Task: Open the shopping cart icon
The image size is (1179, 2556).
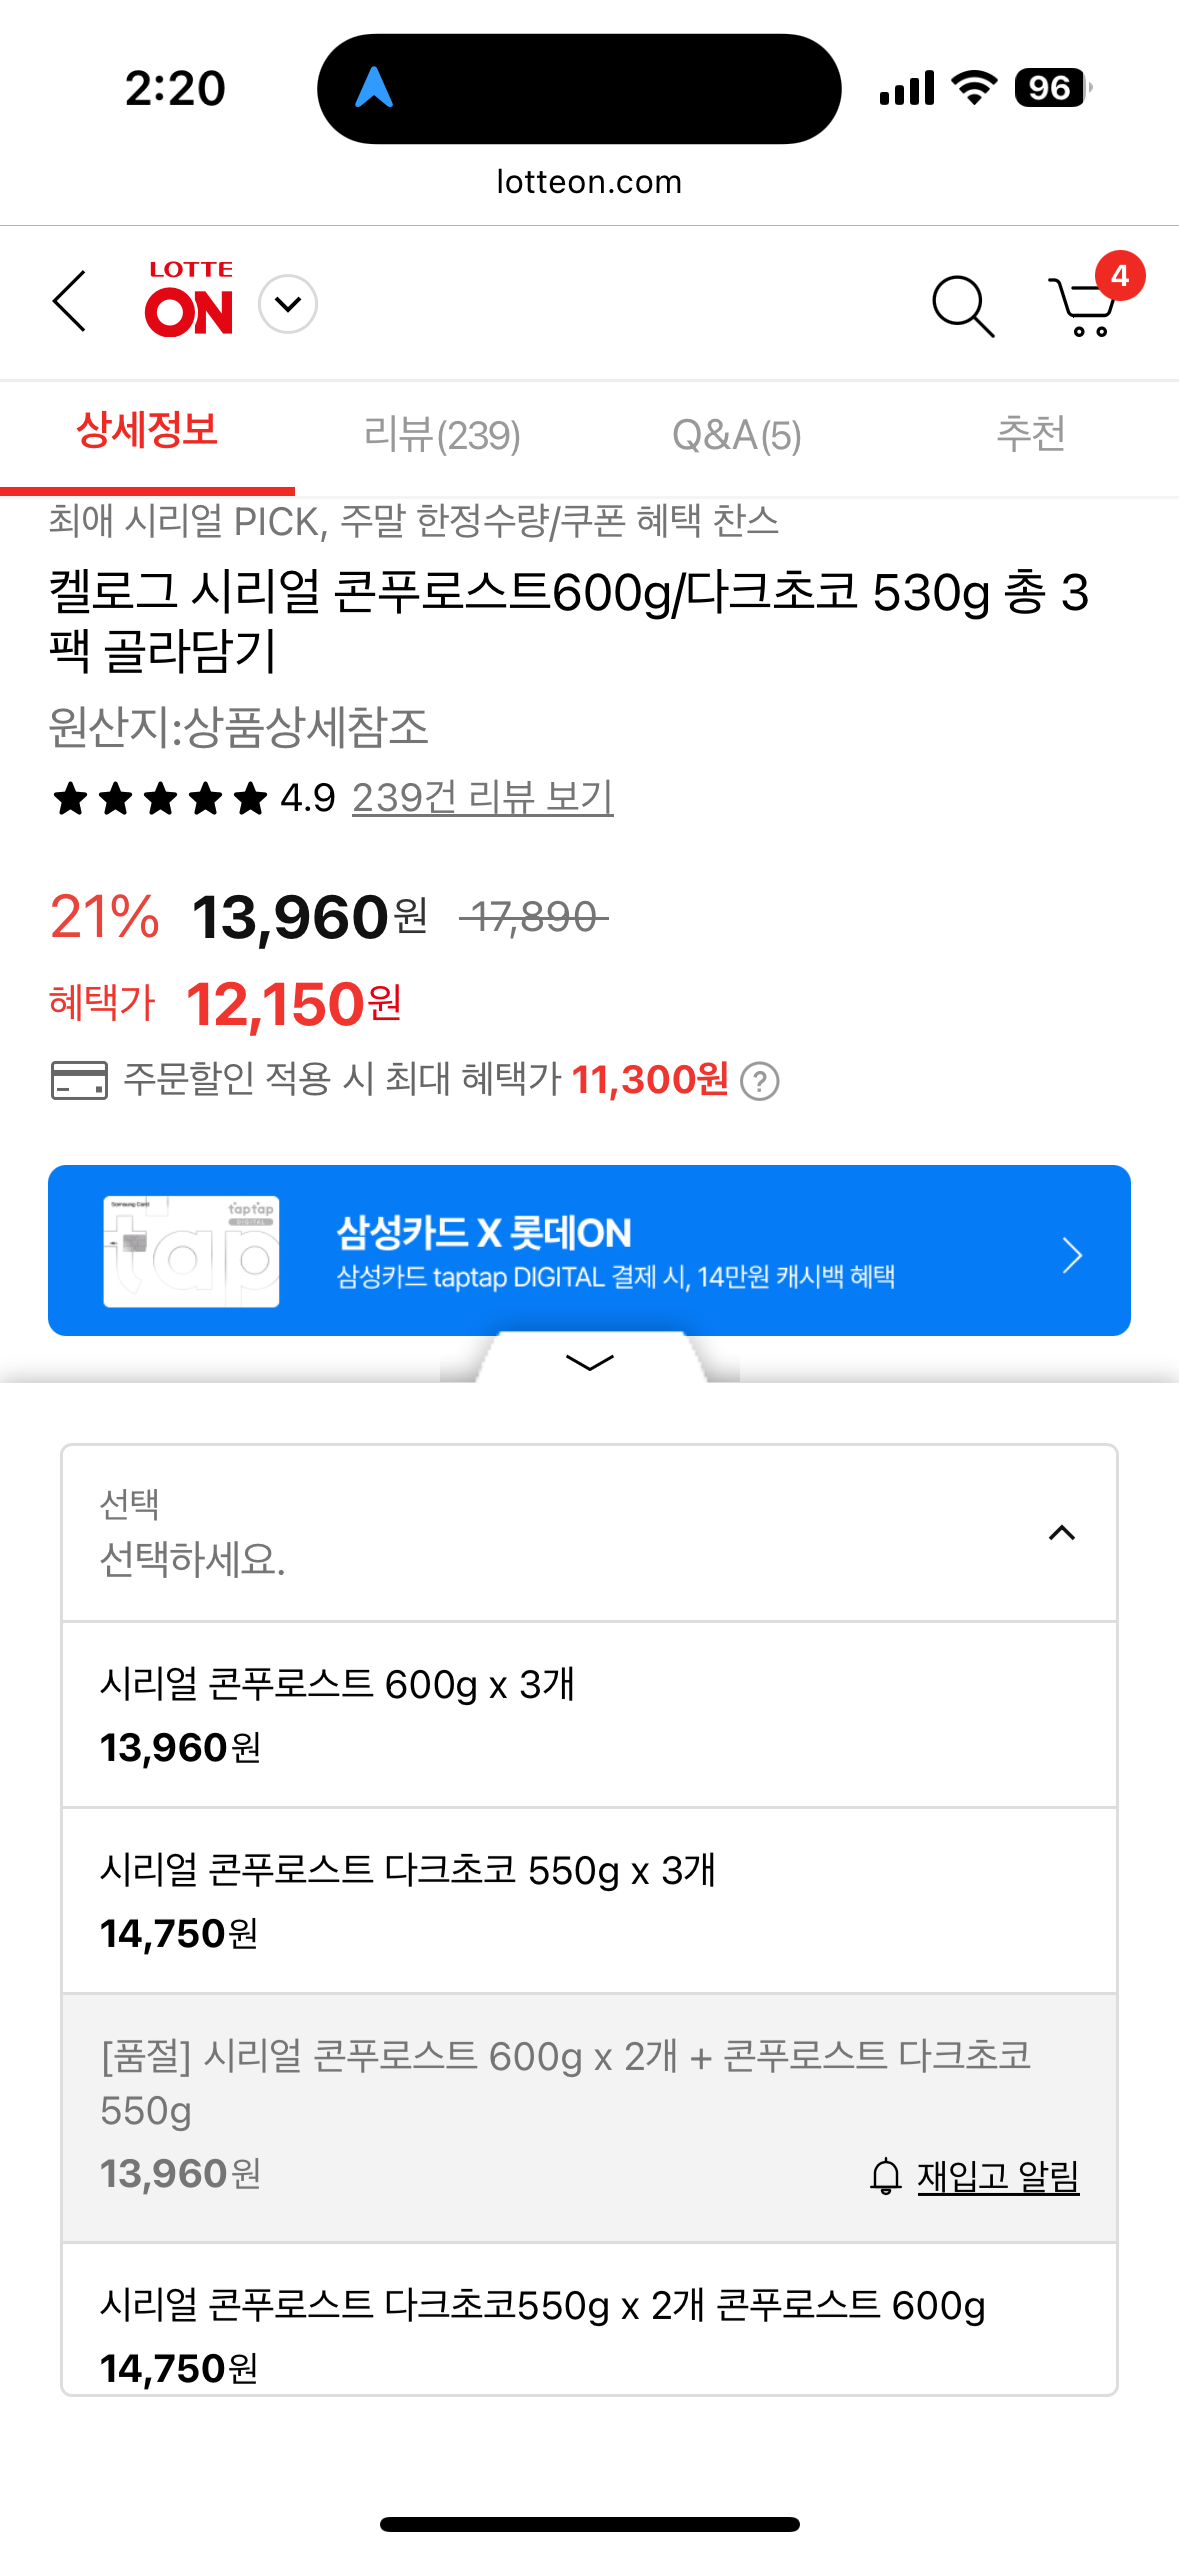Action: (x=1084, y=306)
